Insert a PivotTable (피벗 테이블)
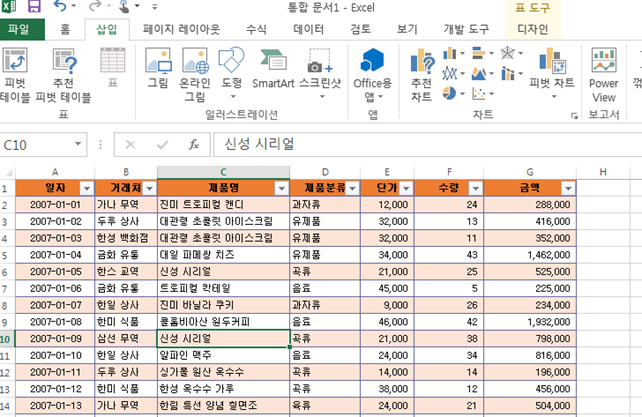Screen dimensions: 642x417 pos(15,75)
